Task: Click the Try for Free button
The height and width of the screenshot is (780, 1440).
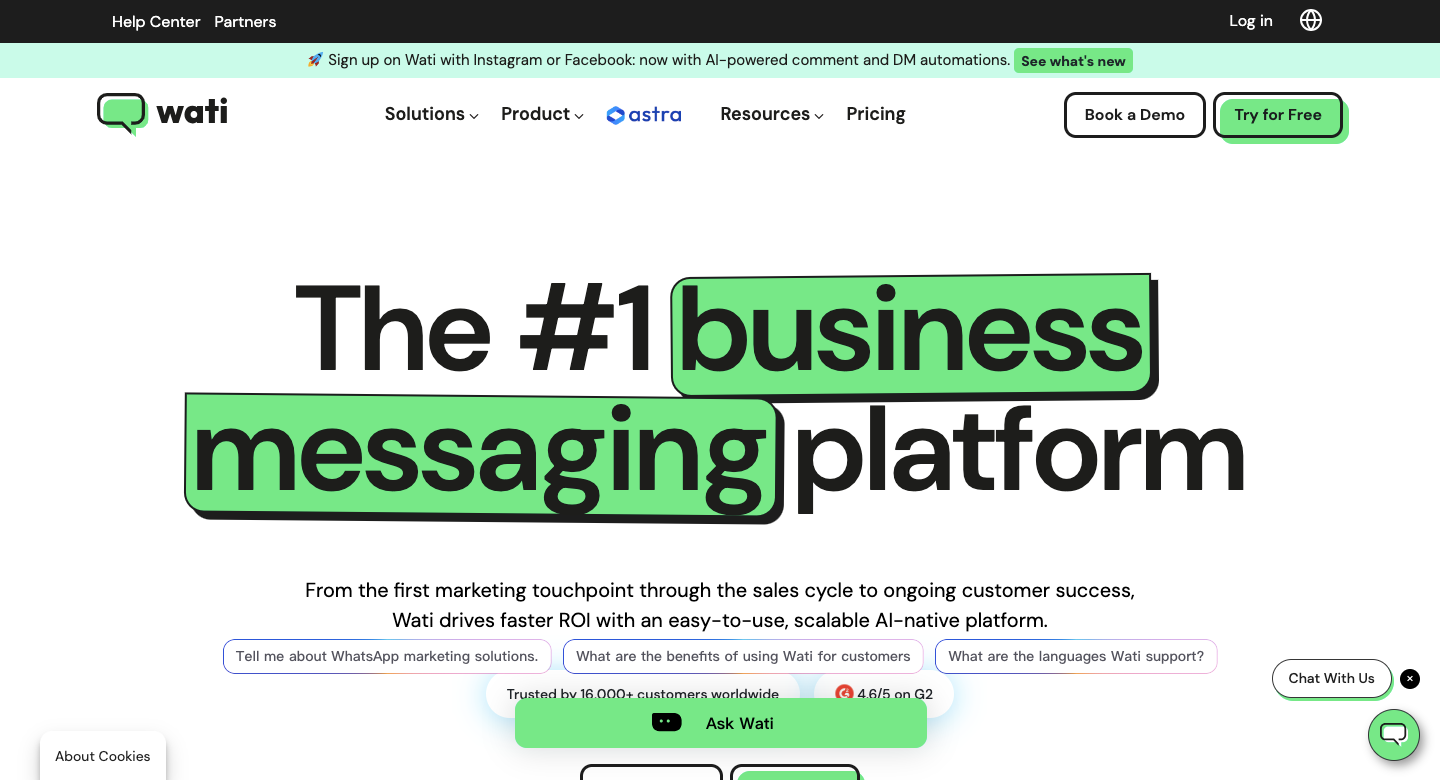Action: (x=1278, y=115)
